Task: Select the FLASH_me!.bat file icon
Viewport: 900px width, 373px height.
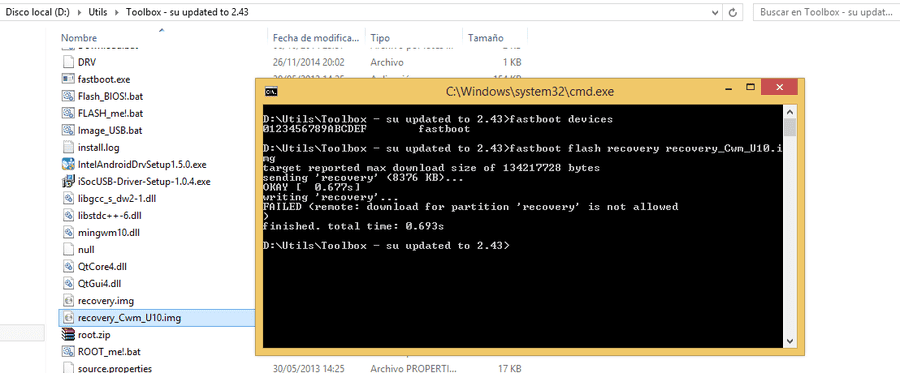Action: [x=68, y=113]
